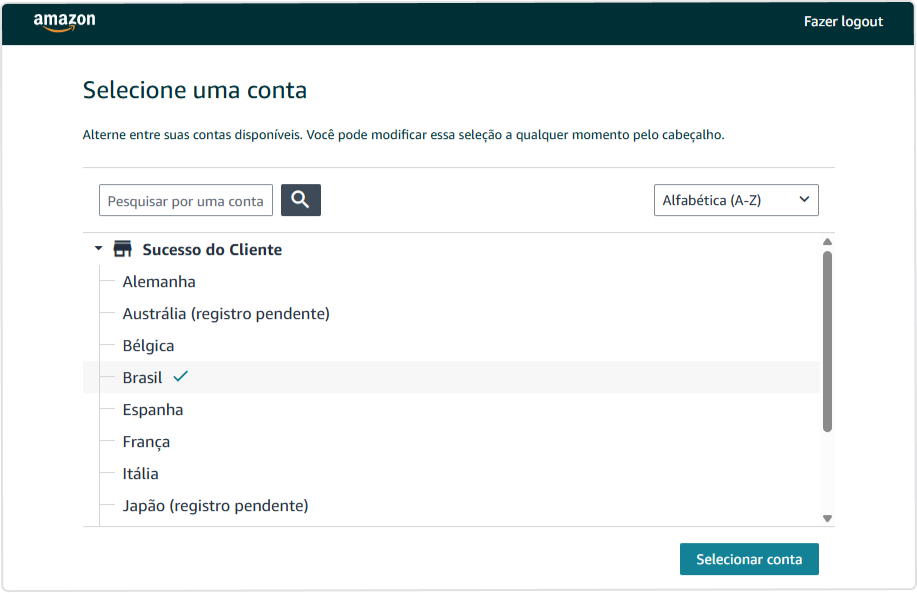Viewport: 917px width, 593px height.
Task: Click the checkmark next to Brasil
Action: coord(181,377)
